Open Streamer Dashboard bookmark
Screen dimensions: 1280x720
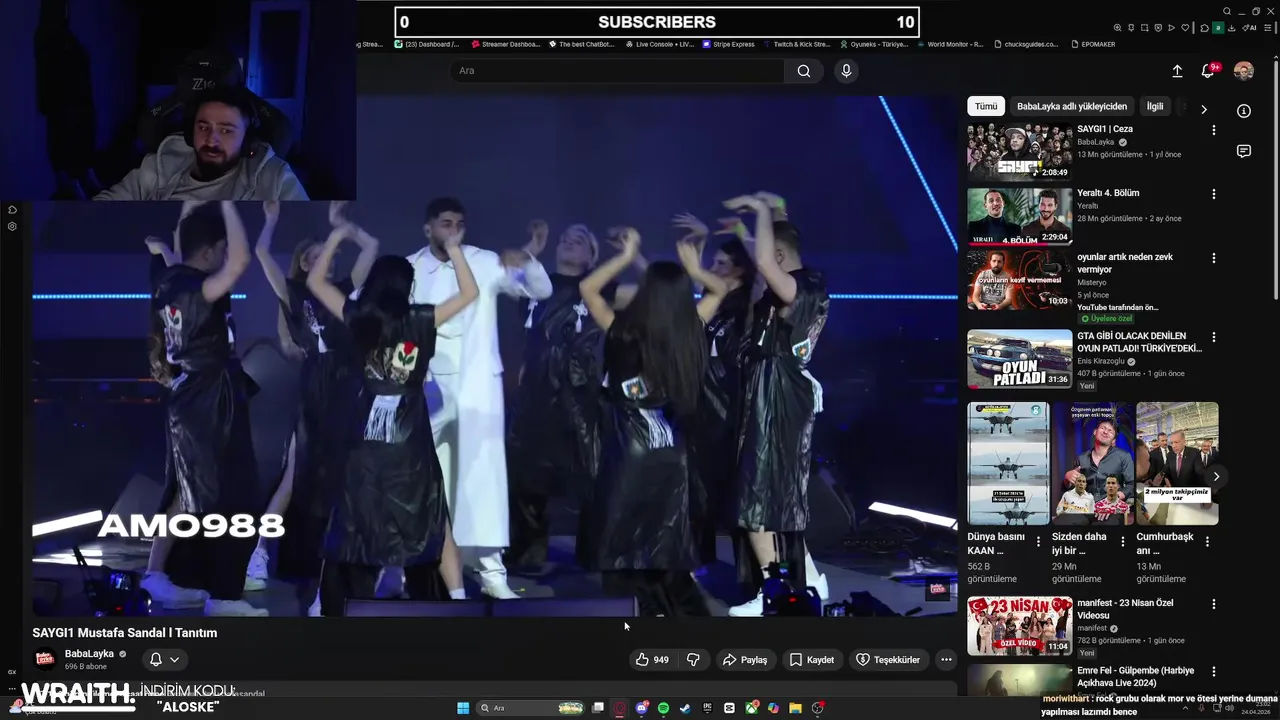coord(505,44)
